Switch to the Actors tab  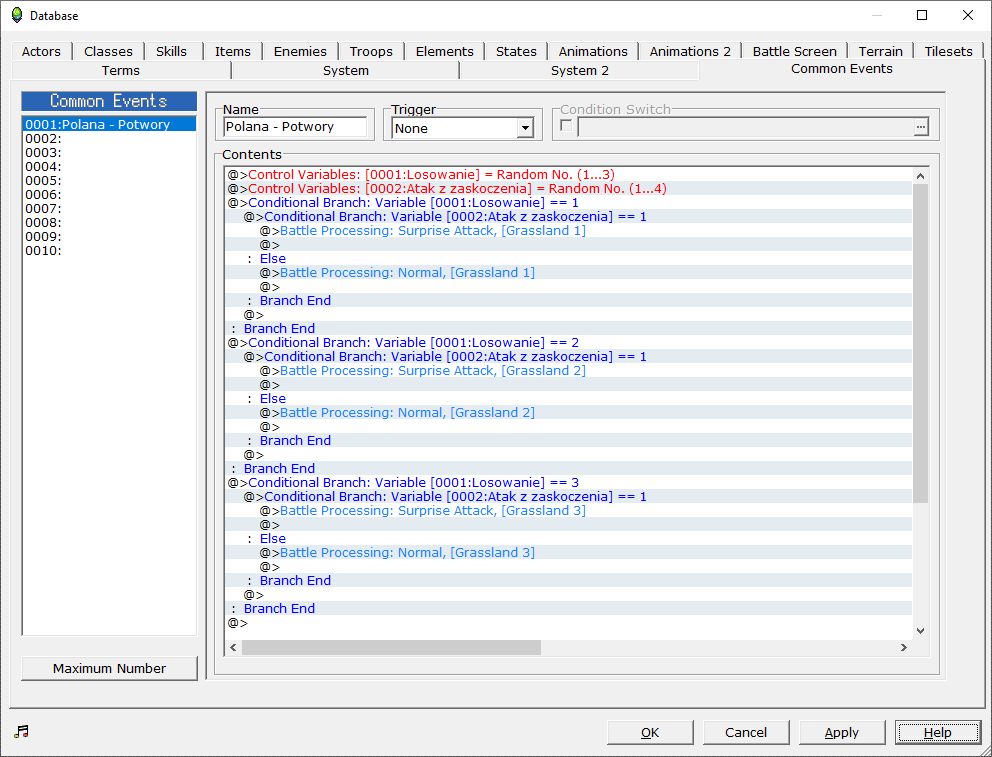pos(41,51)
